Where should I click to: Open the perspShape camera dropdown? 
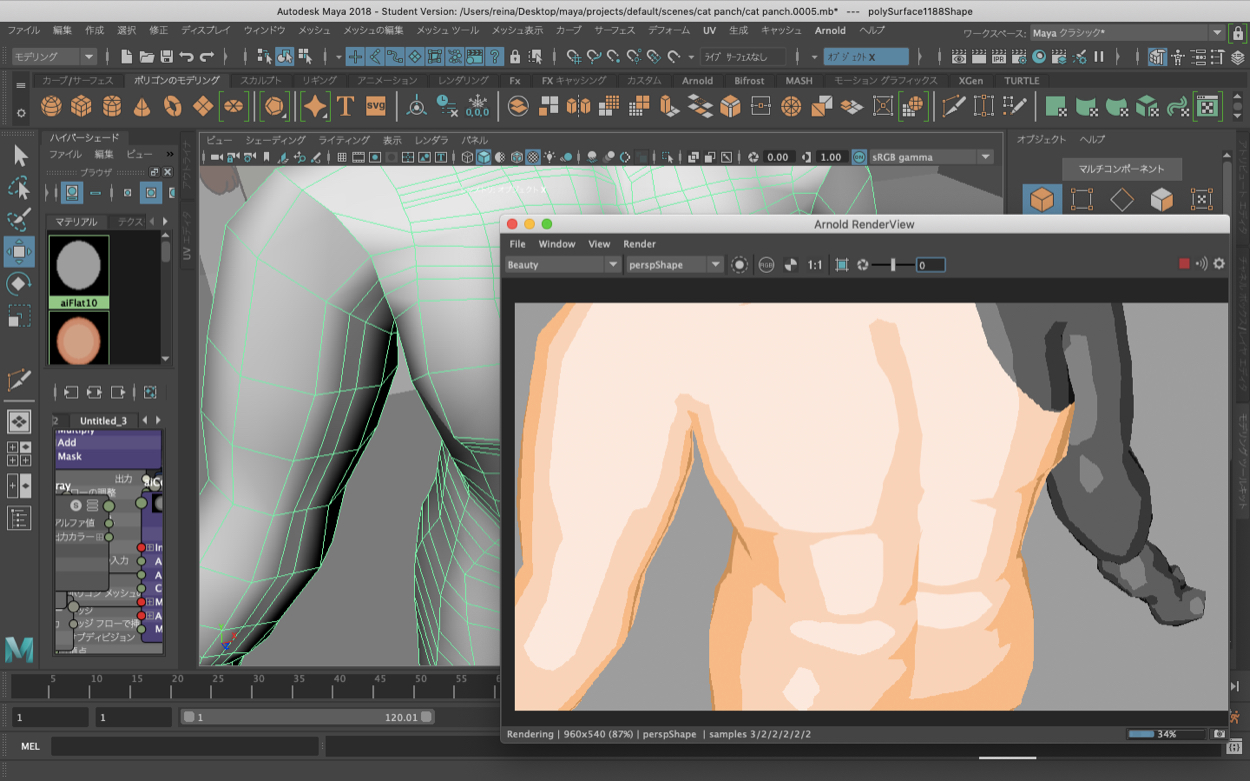674,265
